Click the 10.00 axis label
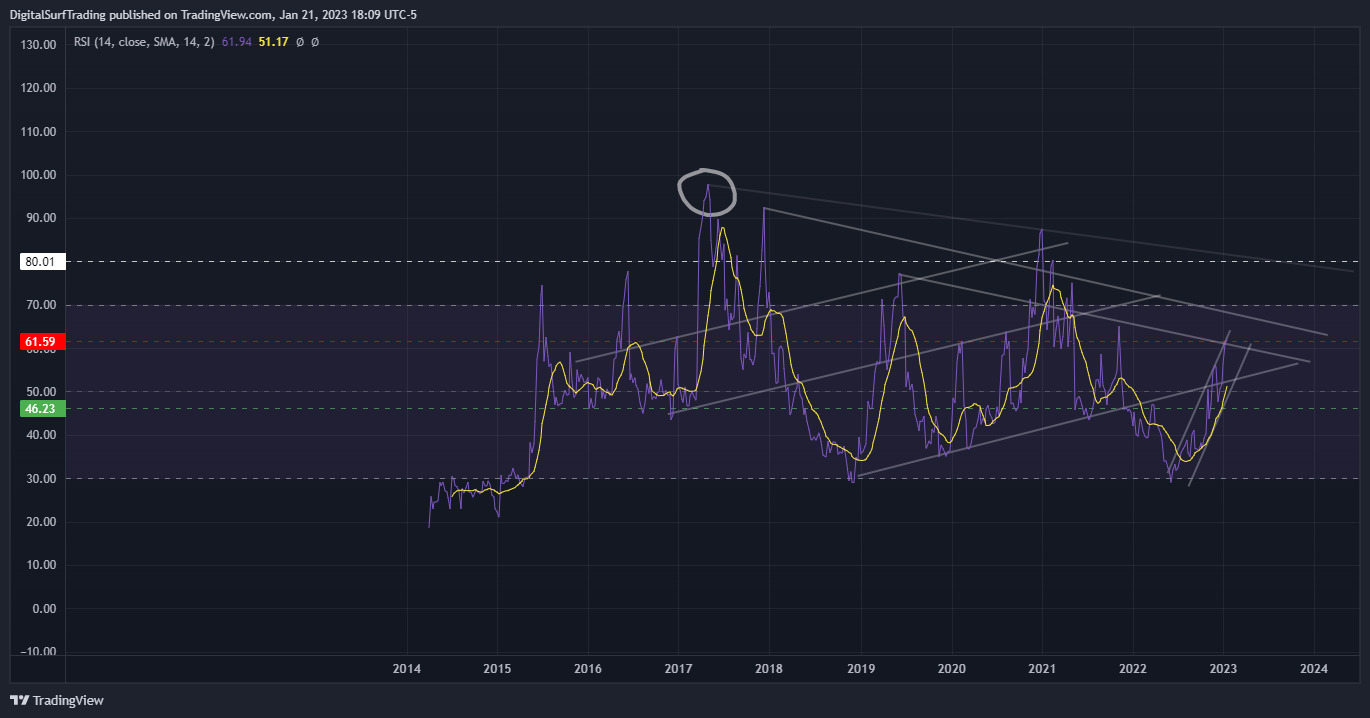 tap(40, 565)
